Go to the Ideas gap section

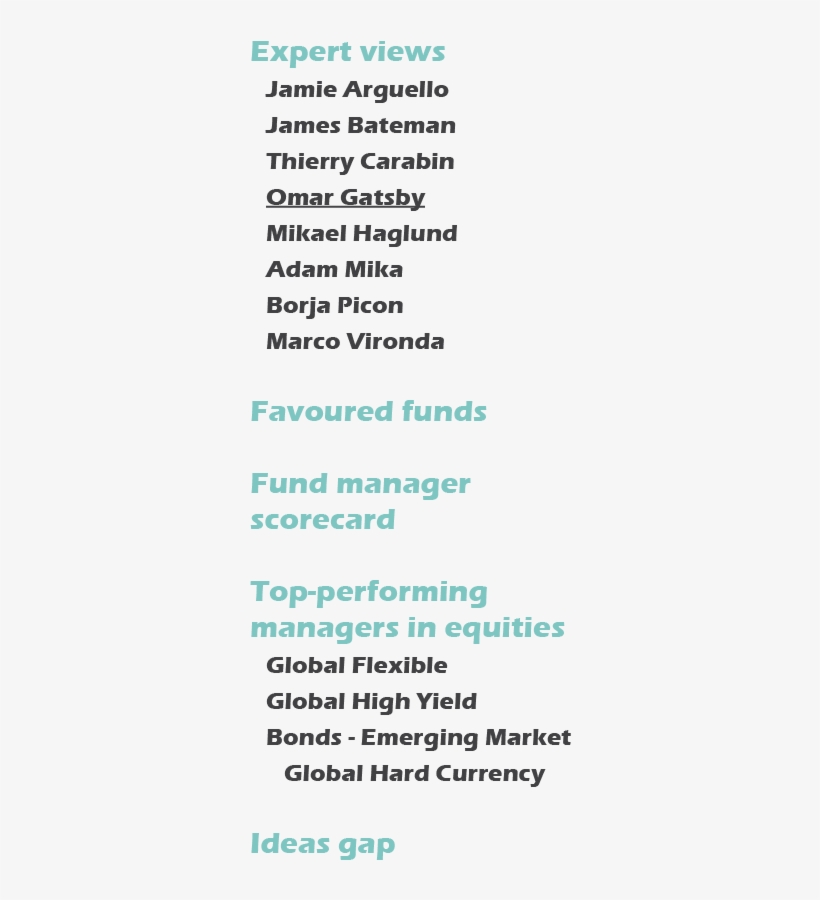pos(322,844)
